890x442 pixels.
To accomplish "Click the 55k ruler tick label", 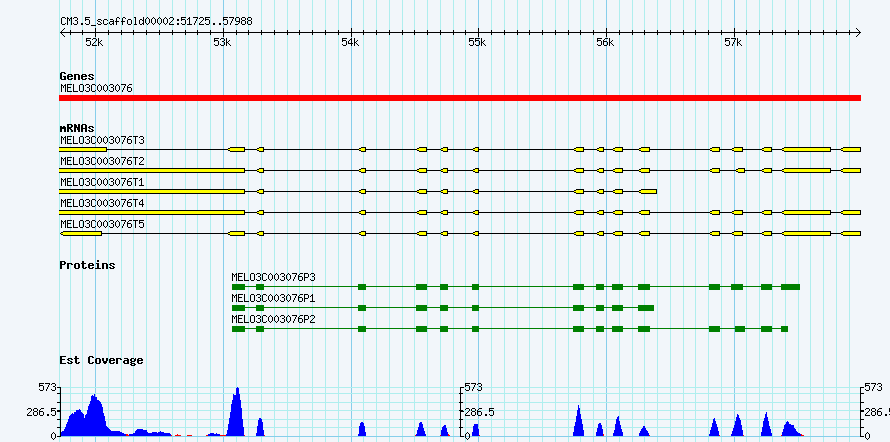I will tap(478, 43).
